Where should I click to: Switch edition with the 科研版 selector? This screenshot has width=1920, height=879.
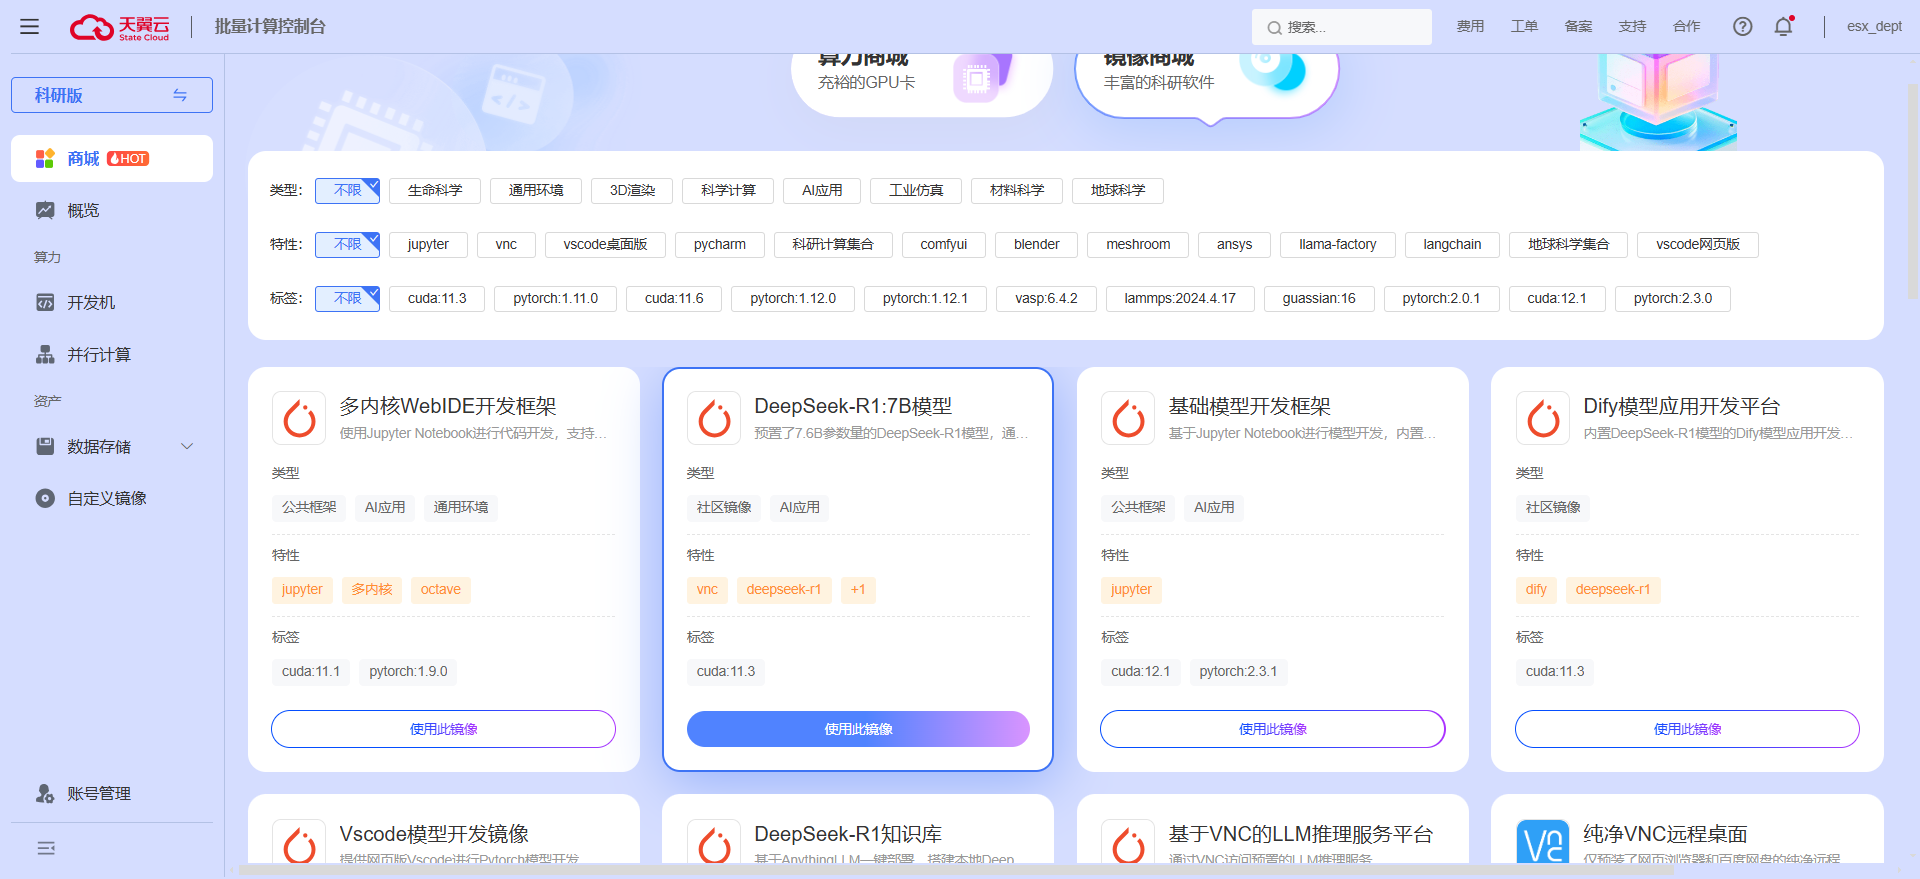click(112, 95)
